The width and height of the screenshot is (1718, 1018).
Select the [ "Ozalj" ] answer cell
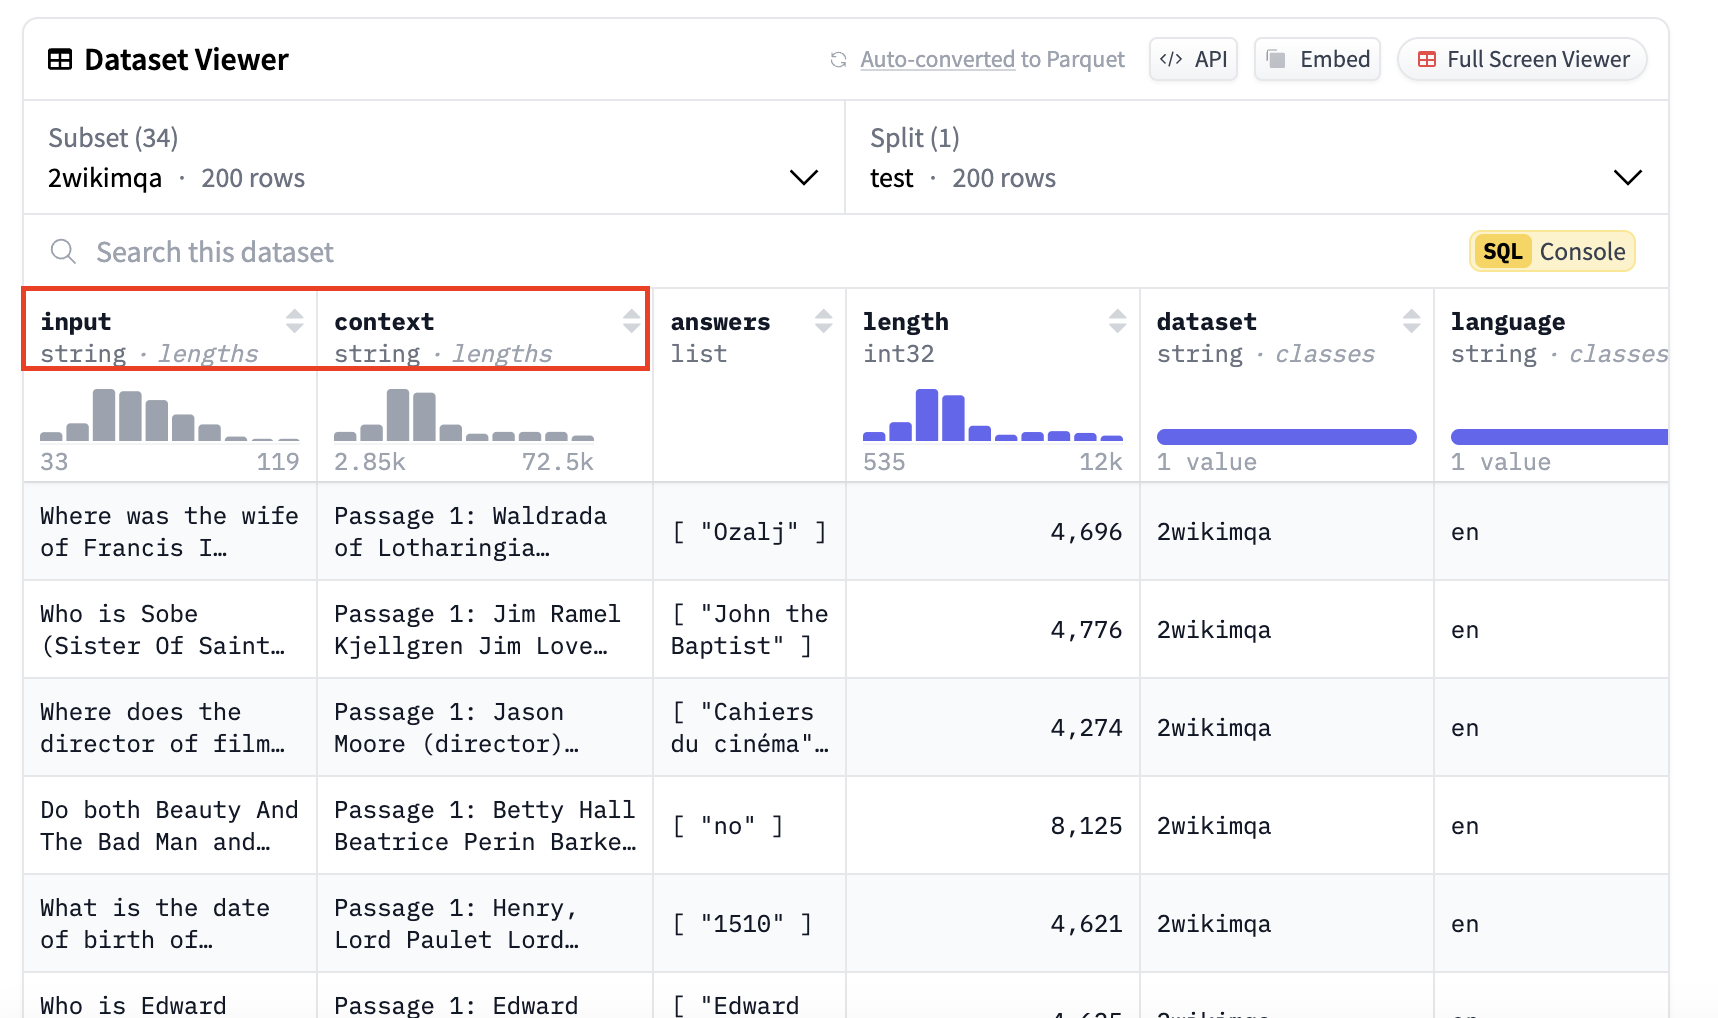[749, 532]
